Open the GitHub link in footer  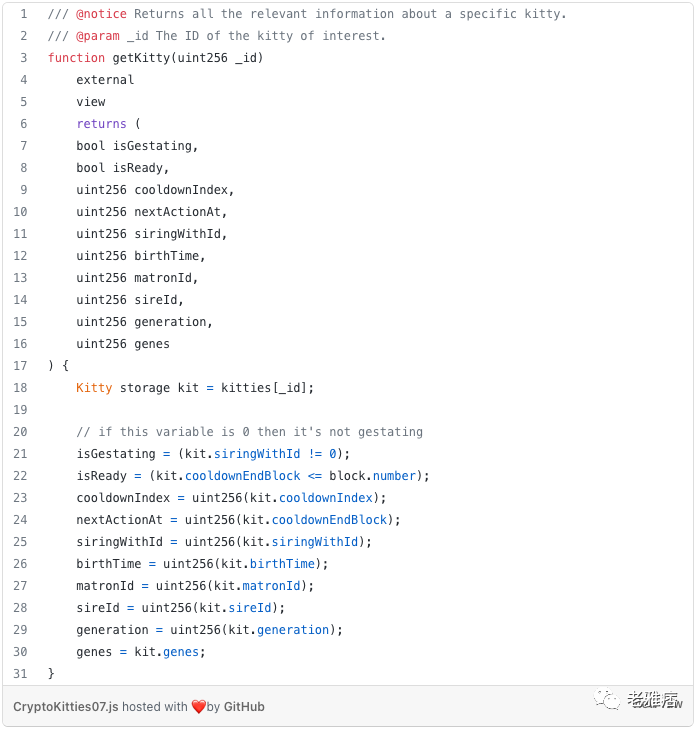244,707
